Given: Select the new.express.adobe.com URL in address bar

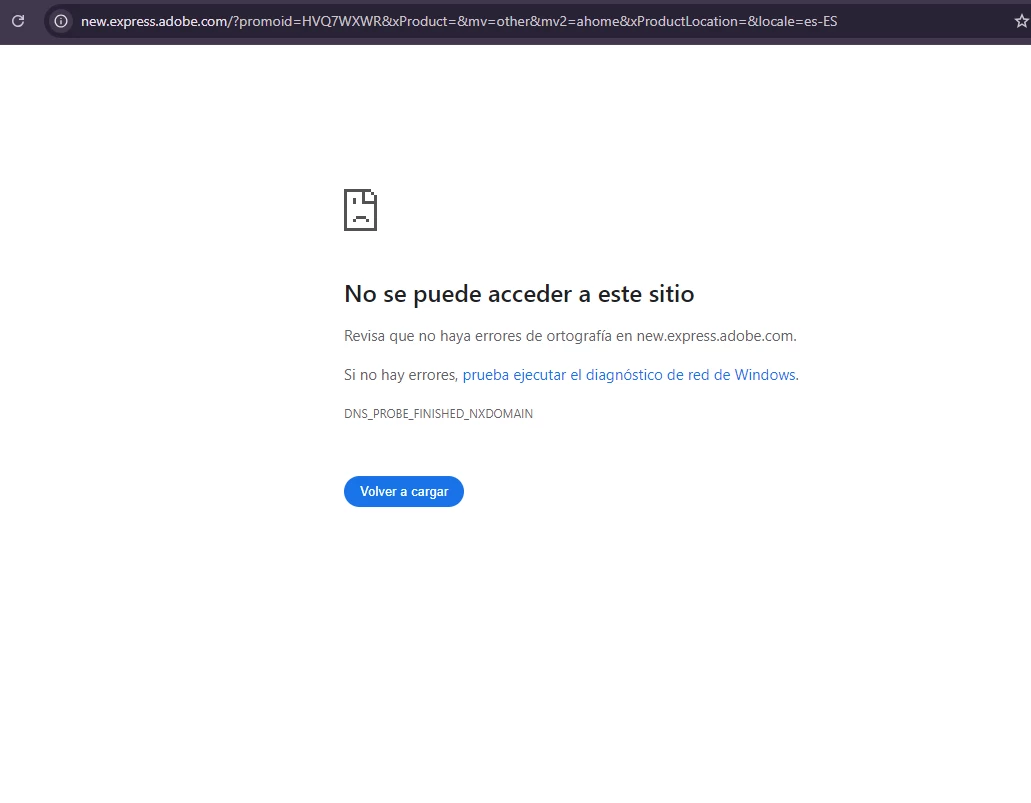Looking at the screenshot, I should [x=459, y=21].
